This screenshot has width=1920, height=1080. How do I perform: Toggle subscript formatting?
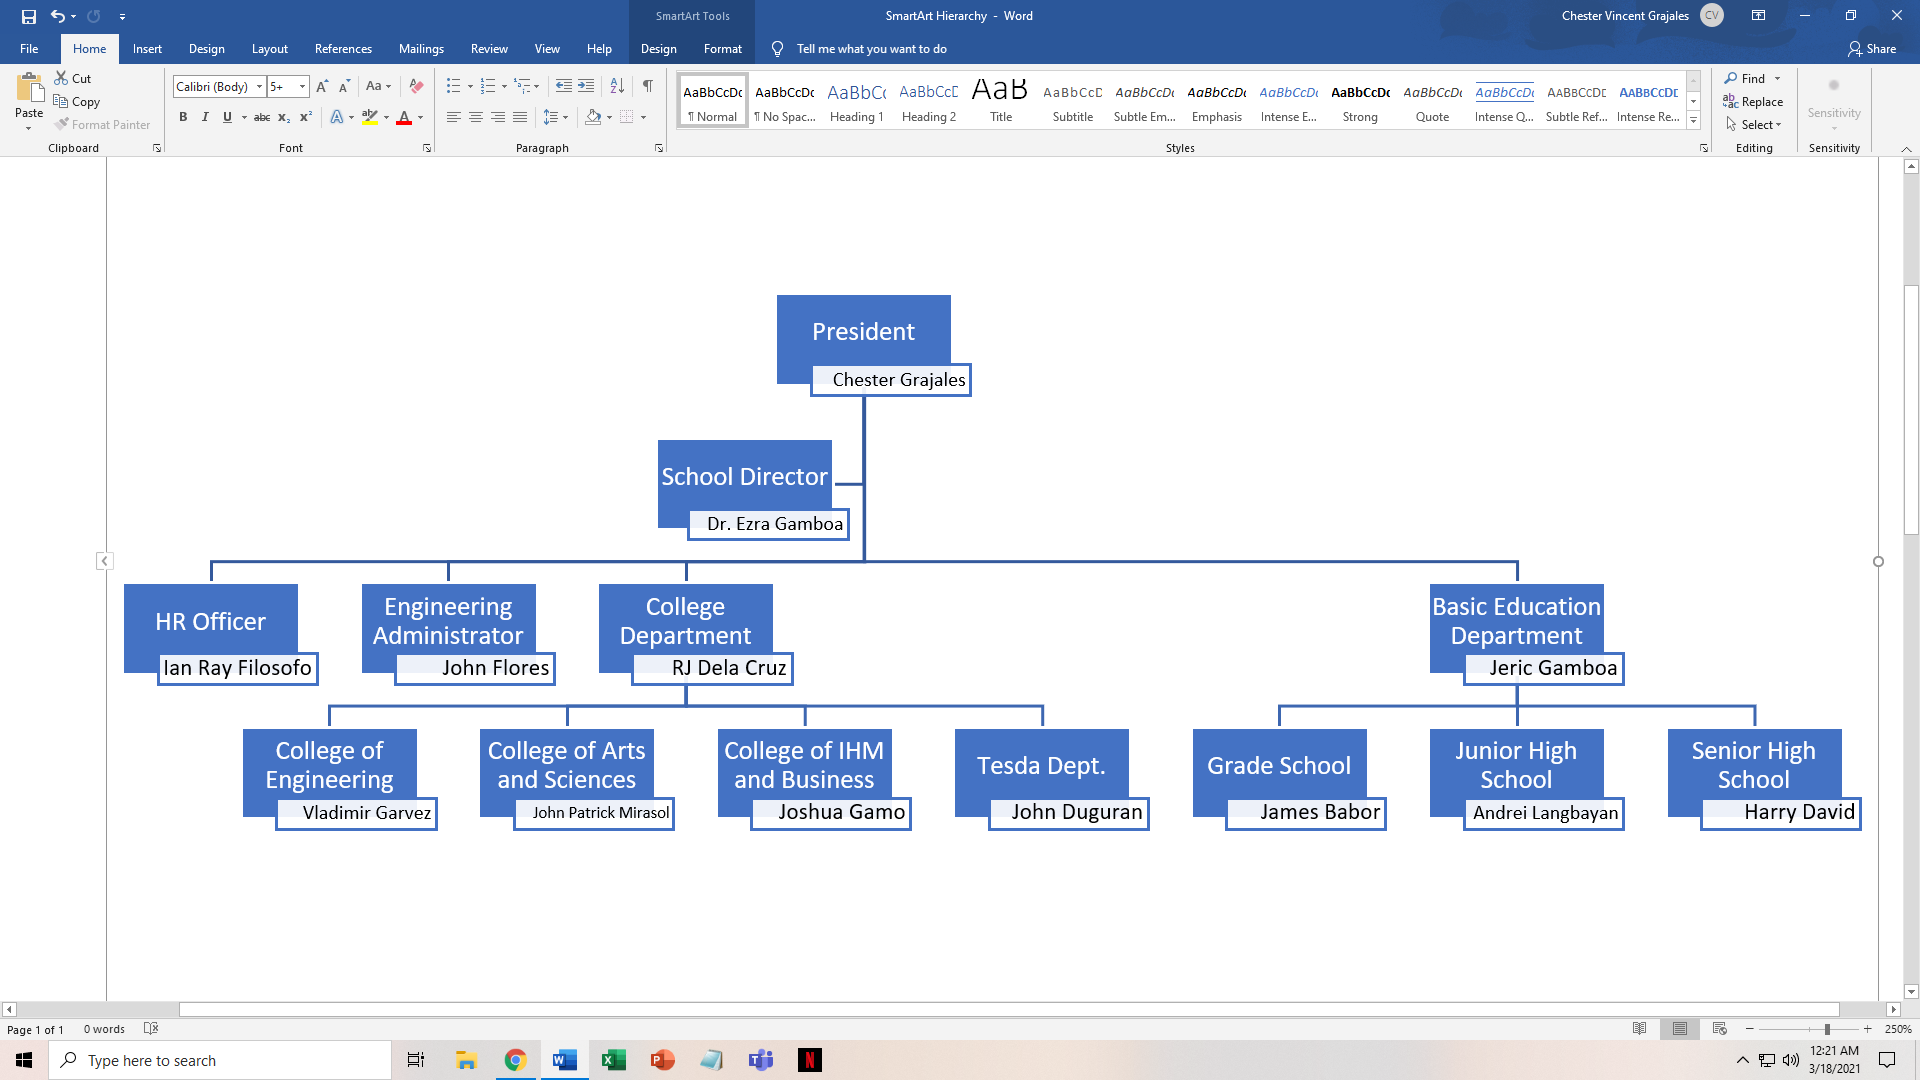click(x=283, y=117)
